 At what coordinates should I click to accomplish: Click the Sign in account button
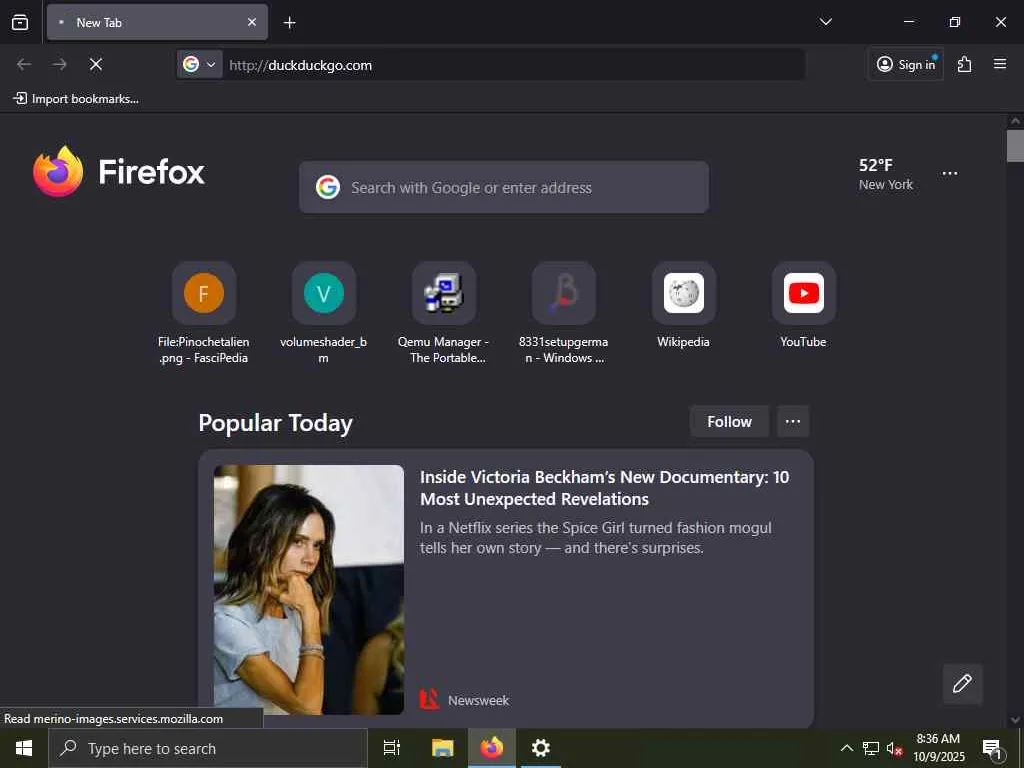coord(906,64)
